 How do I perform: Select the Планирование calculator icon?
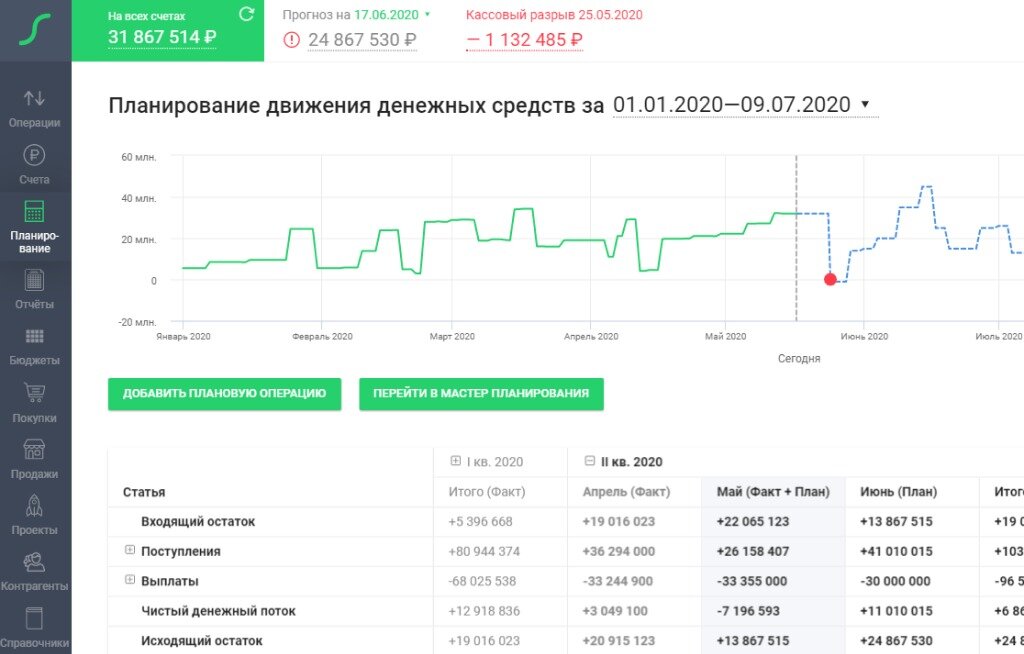(x=35, y=212)
